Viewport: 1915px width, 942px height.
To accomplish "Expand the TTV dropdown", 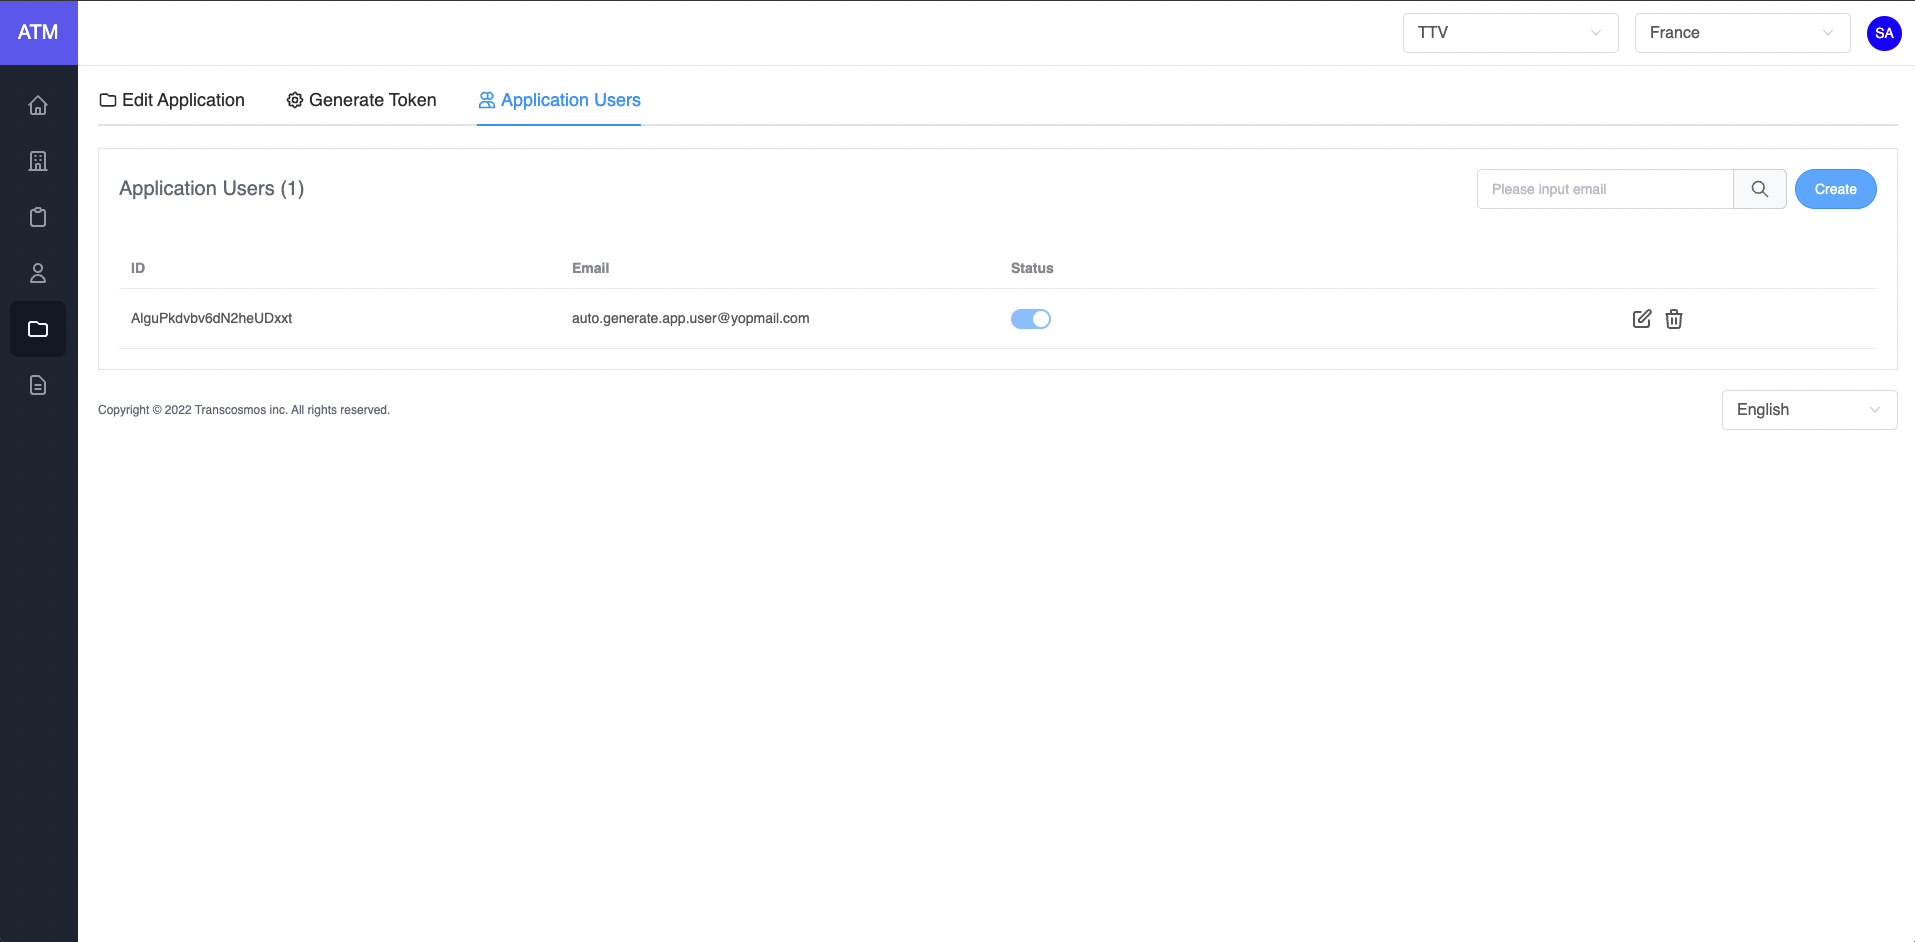I will [1510, 33].
